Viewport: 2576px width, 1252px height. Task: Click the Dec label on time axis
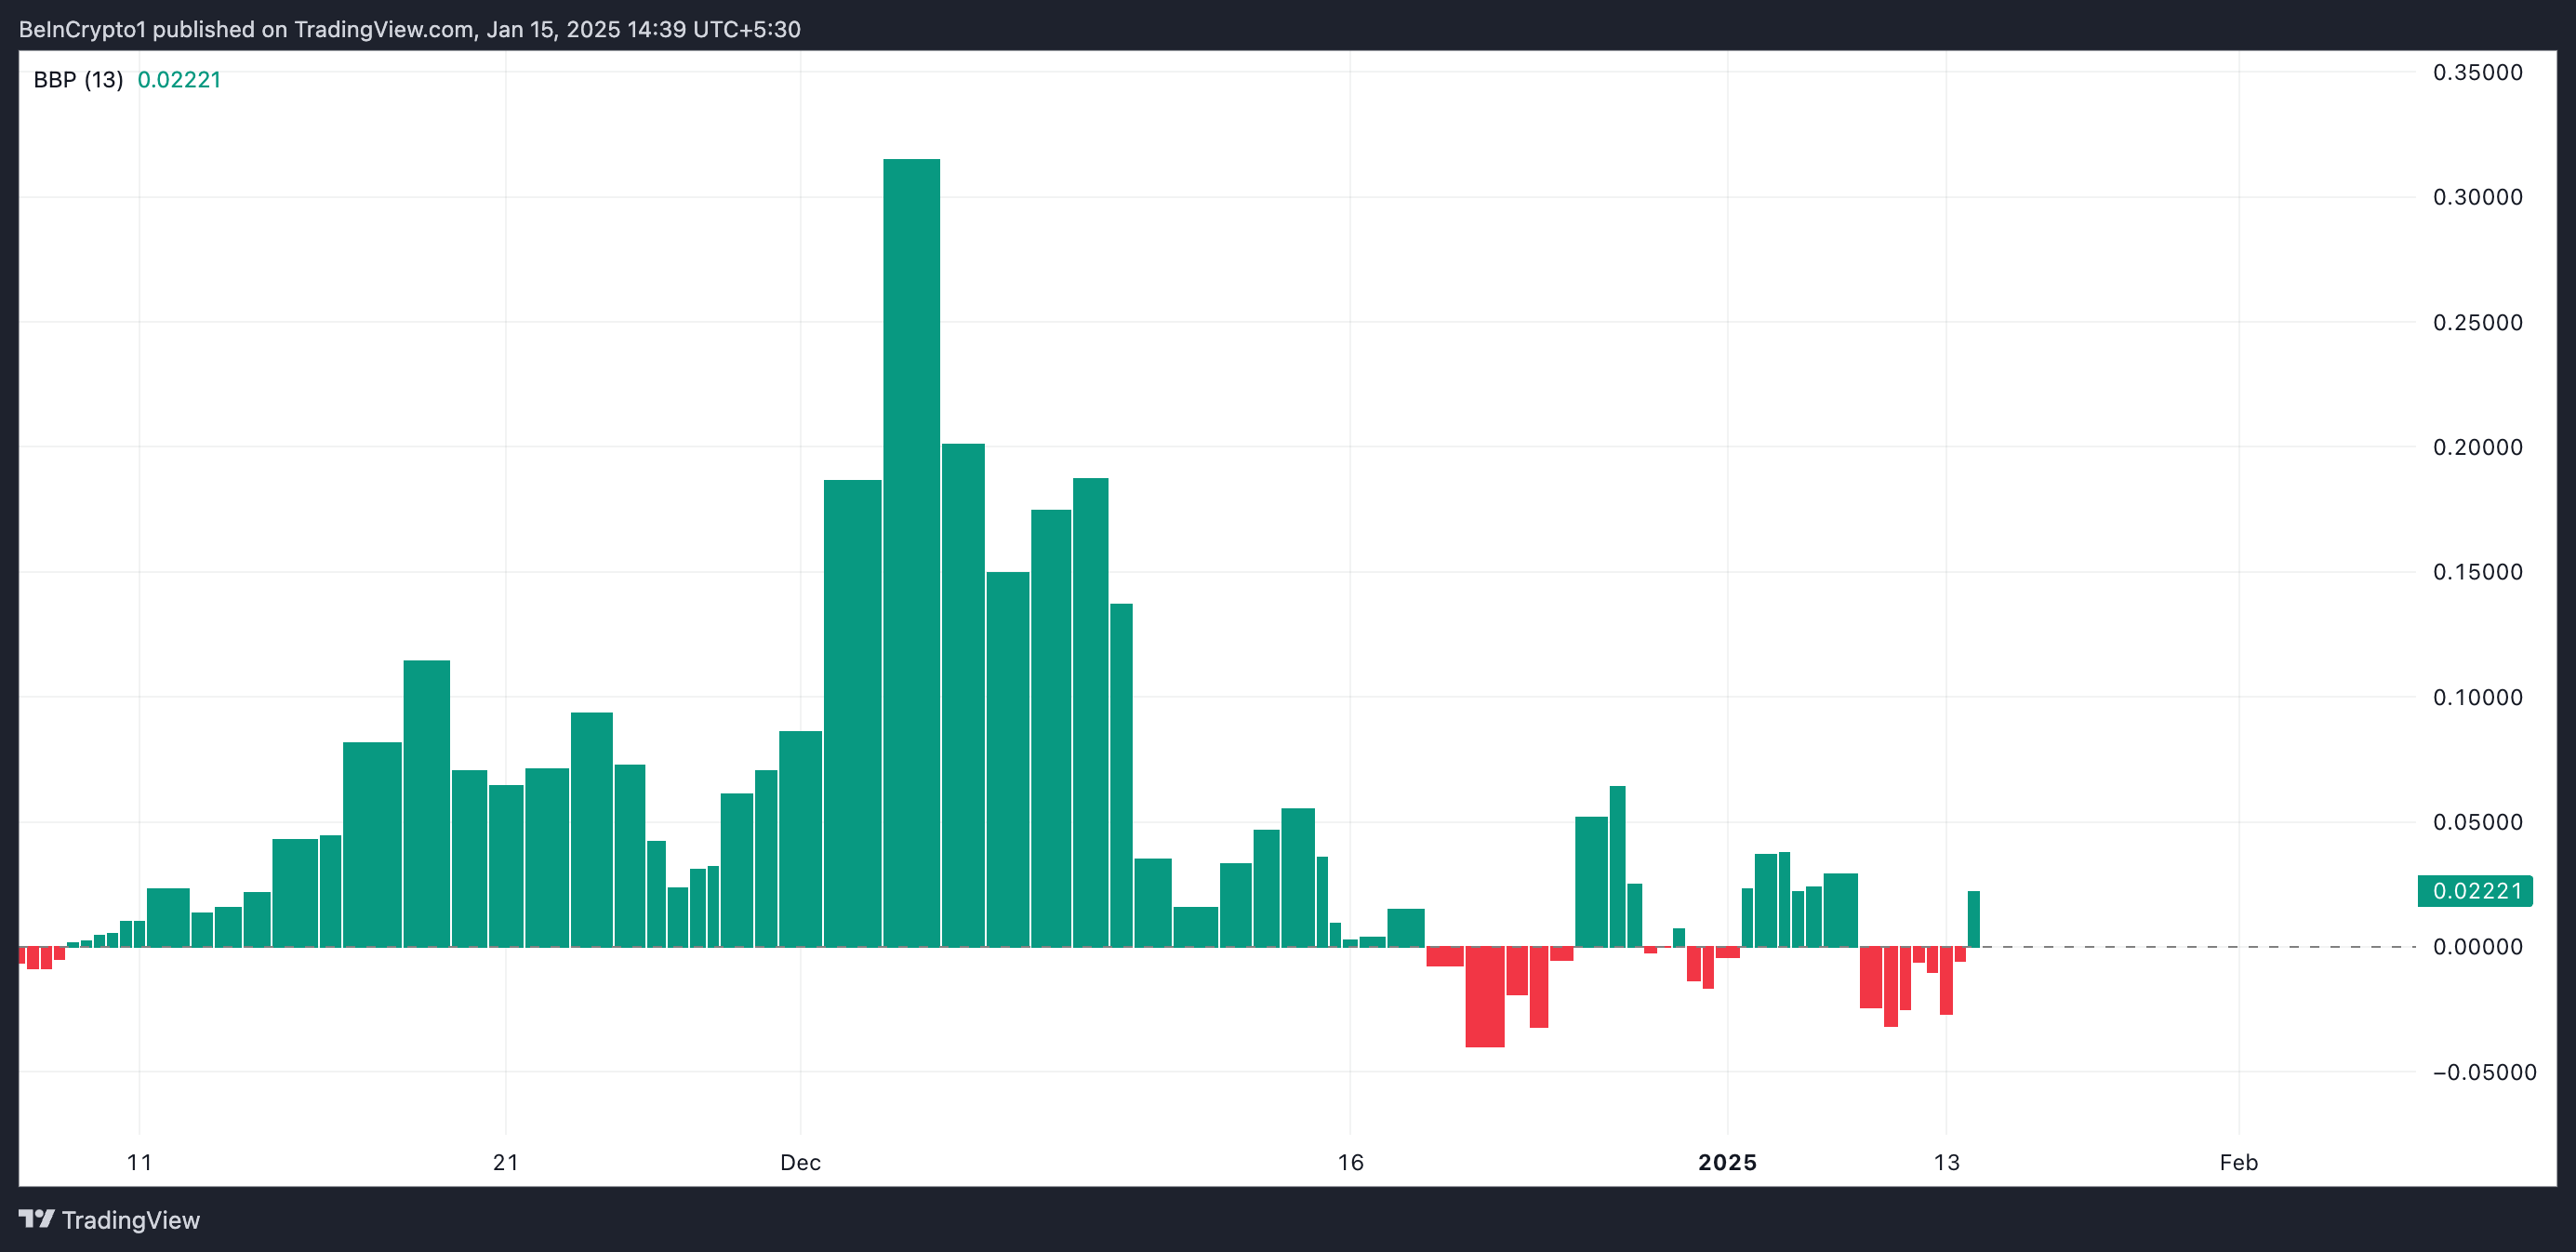point(800,1162)
